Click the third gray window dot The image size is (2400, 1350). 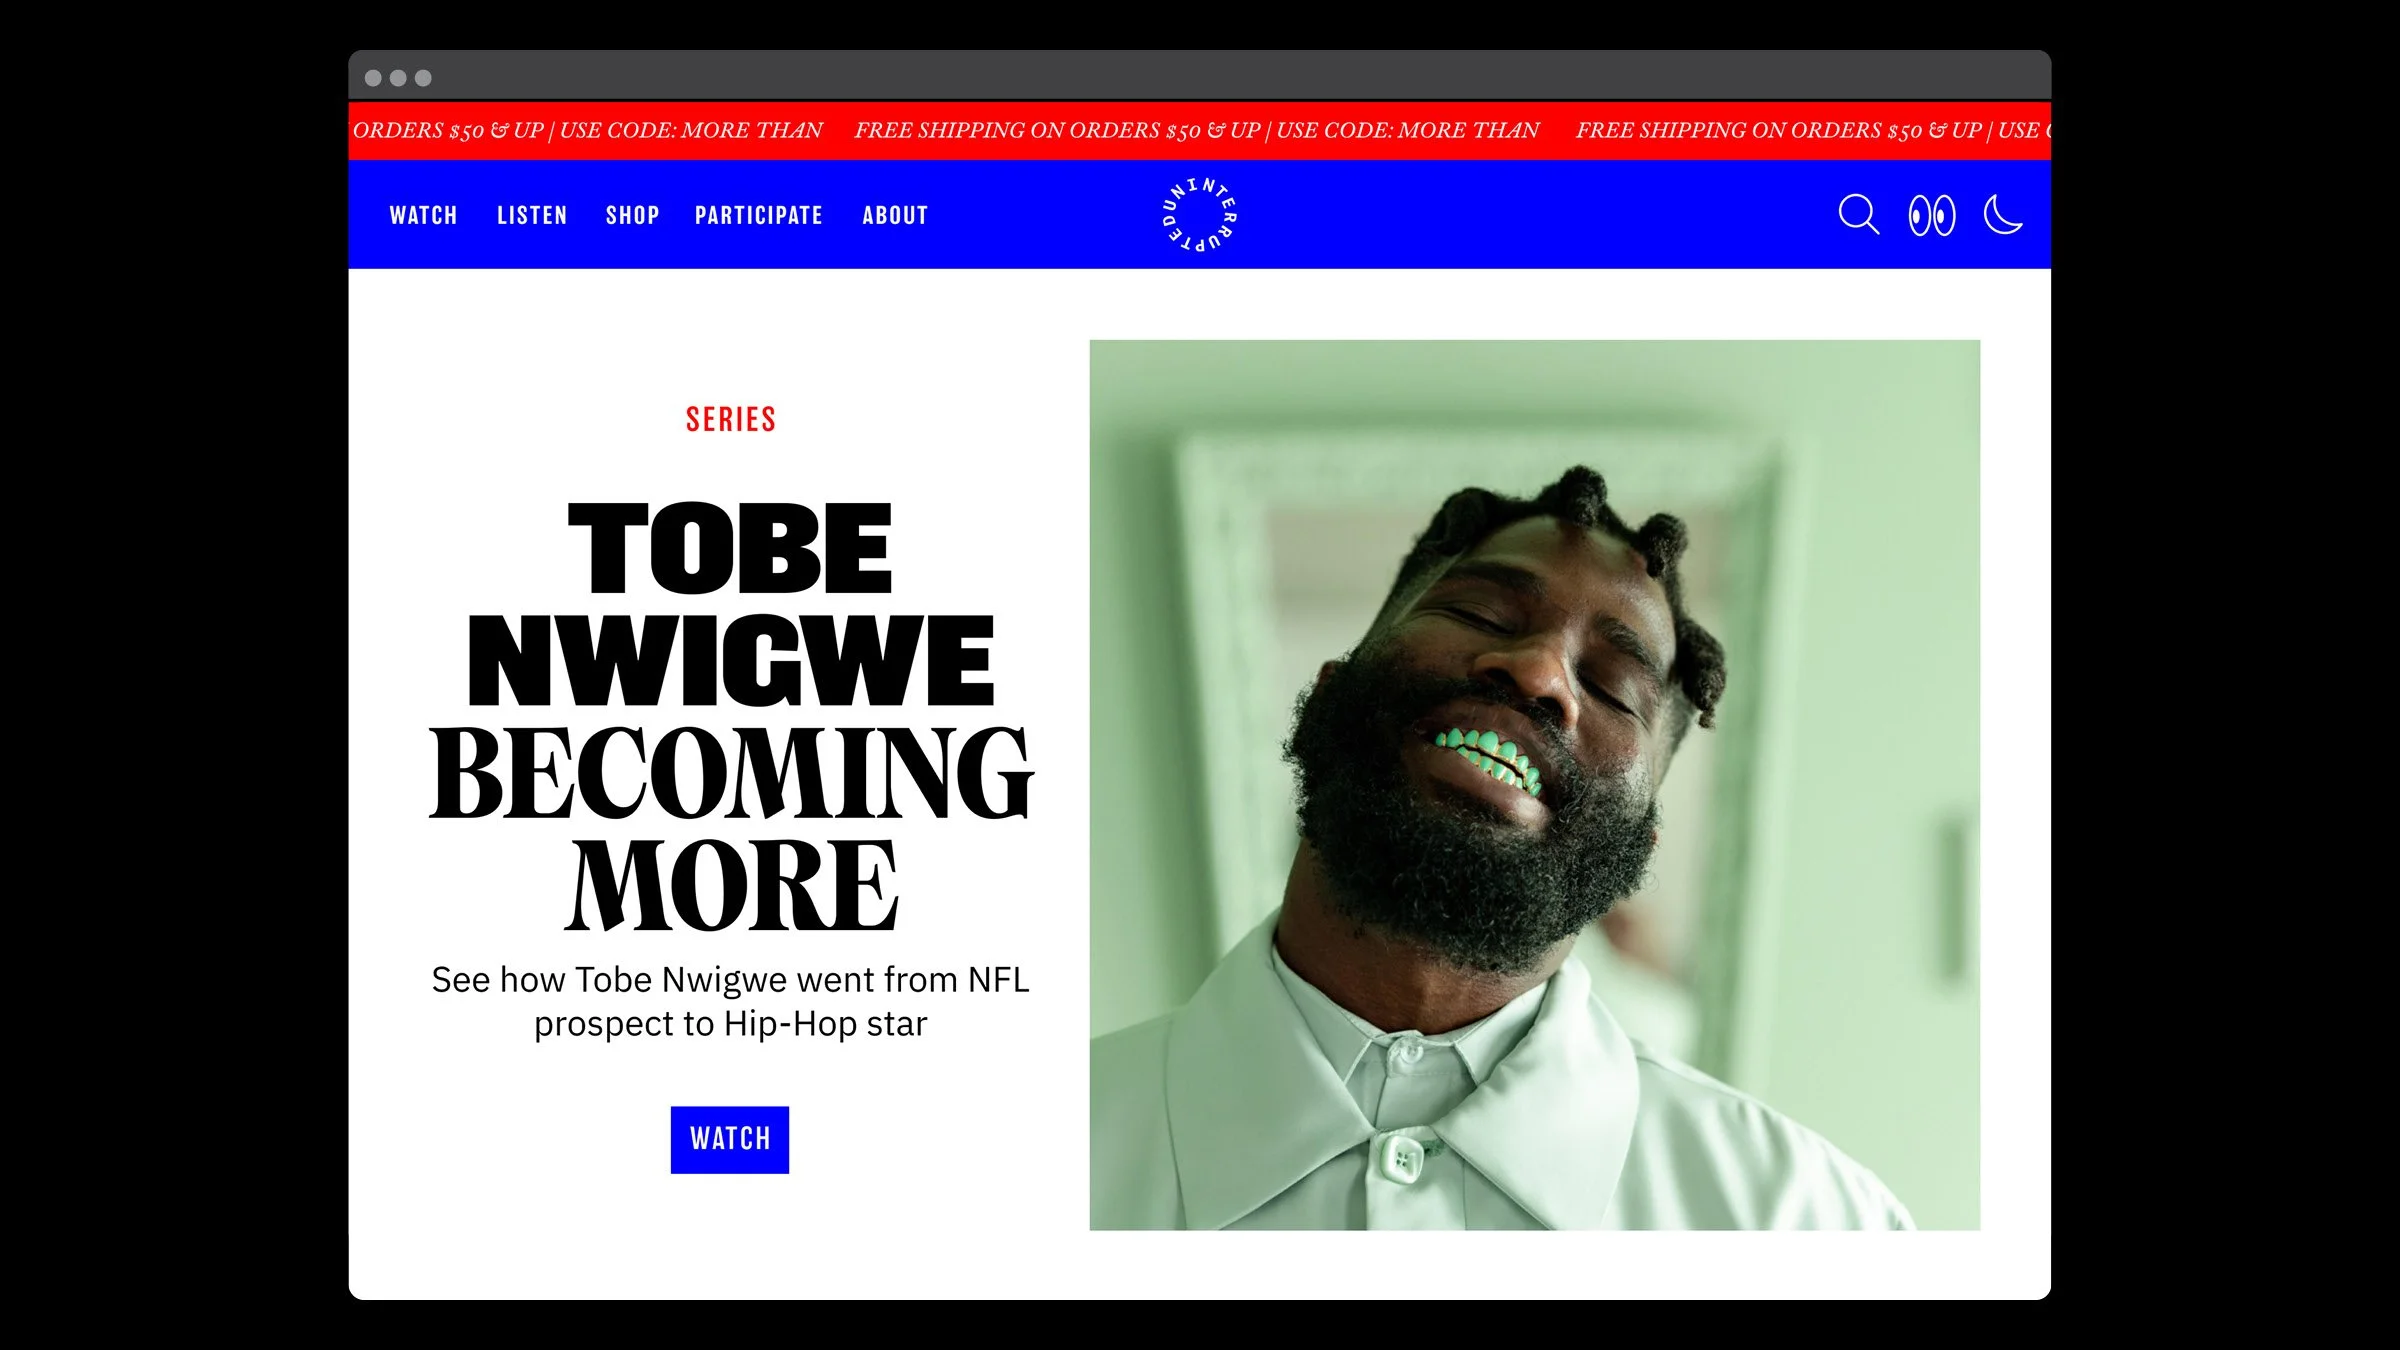click(x=423, y=78)
